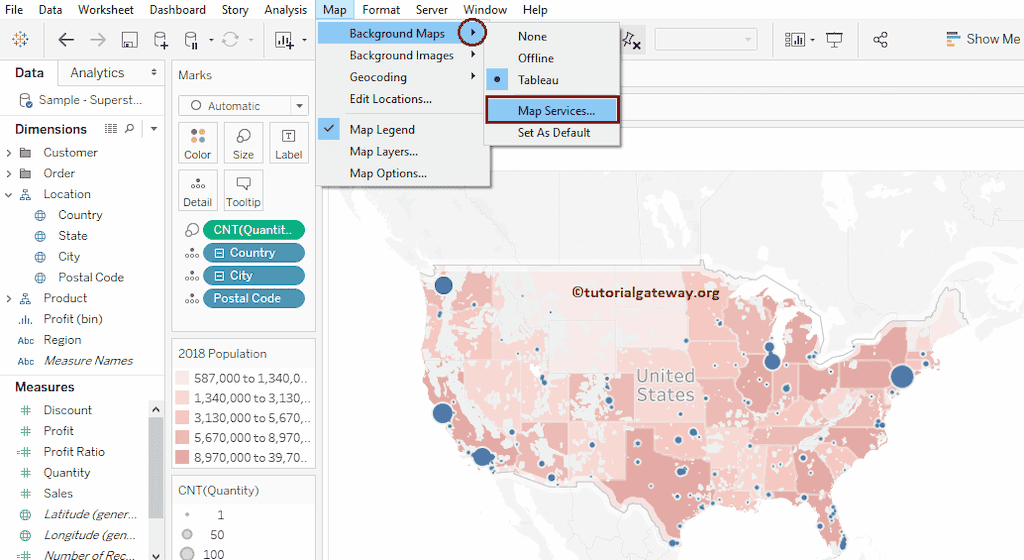Click the 587,000 to 1,340,0.. legend swatch
Image resolution: width=1024 pixels, height=560 pixels.
tap(182, 378)
